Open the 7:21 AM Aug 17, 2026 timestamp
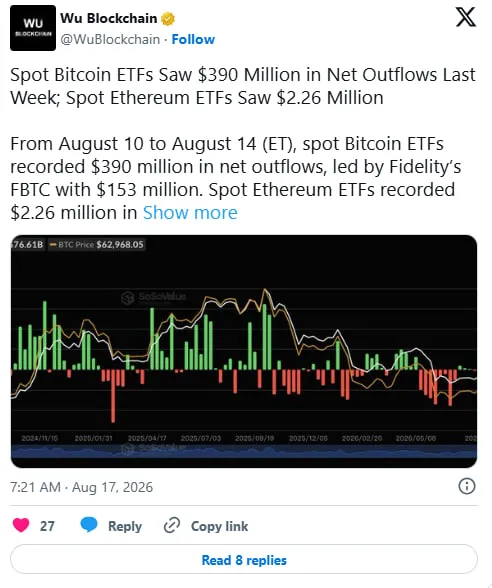This screenshot has height=588, width=492. tap(82, 487)
